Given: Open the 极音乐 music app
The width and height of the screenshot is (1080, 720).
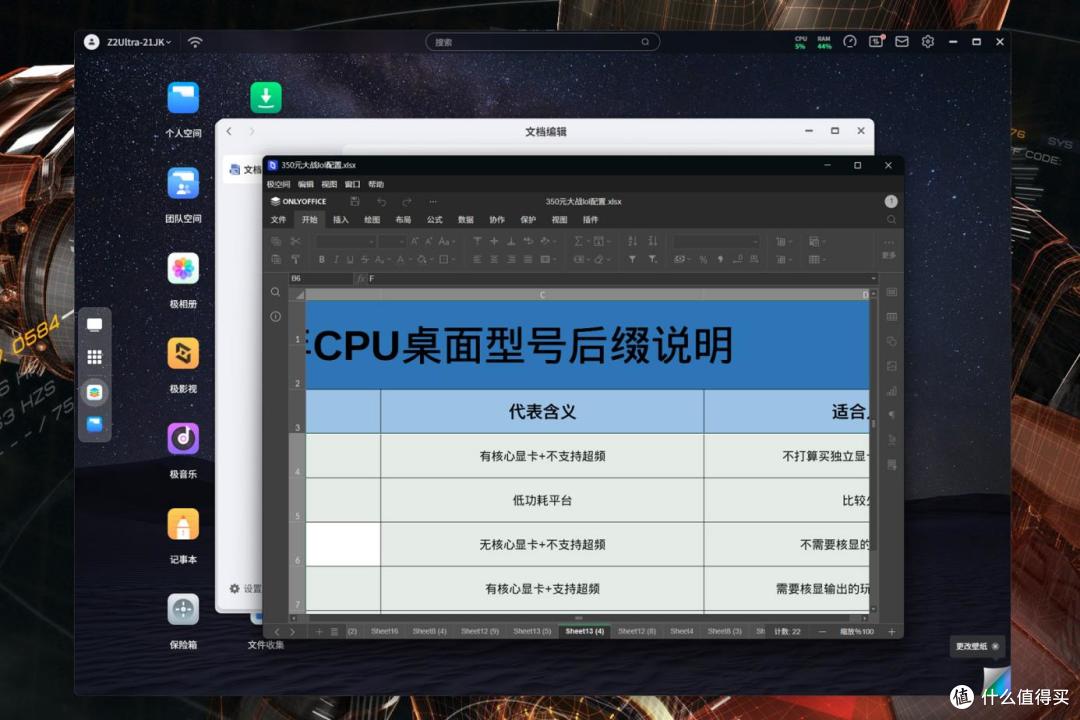Looking at the screenshot, I should pyautogui.click(x=183, y=439).
